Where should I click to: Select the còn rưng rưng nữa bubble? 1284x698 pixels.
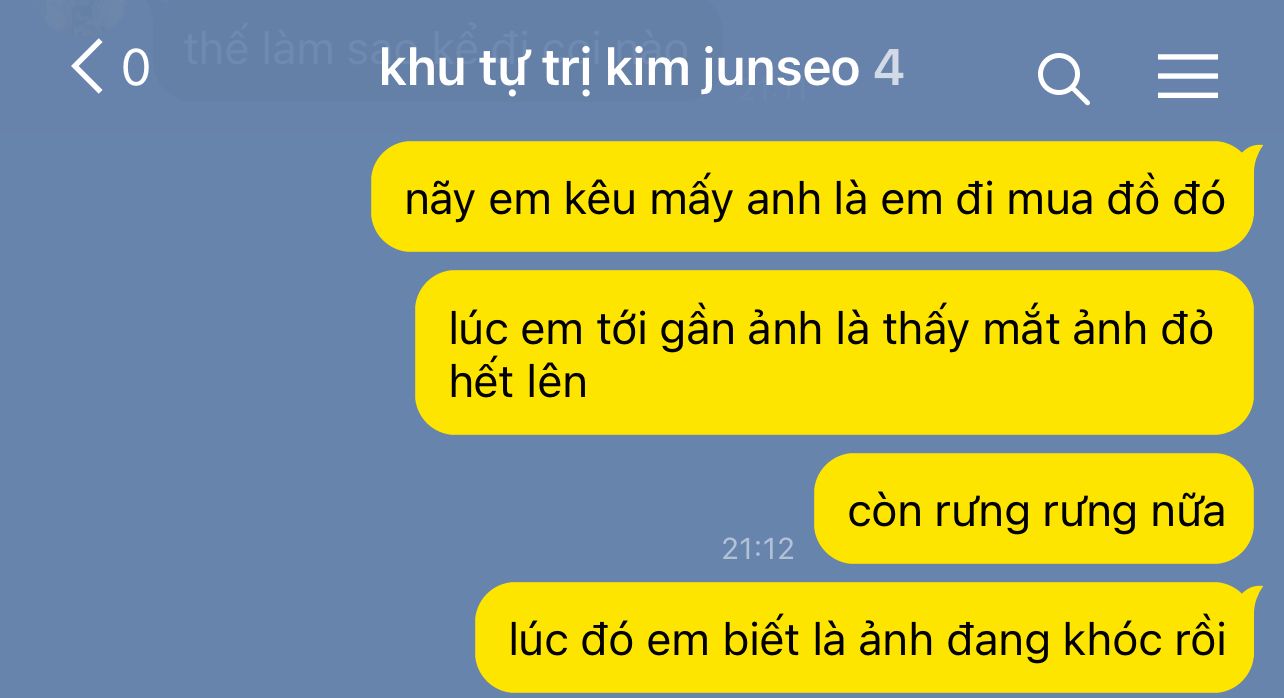pos(1034,509)
